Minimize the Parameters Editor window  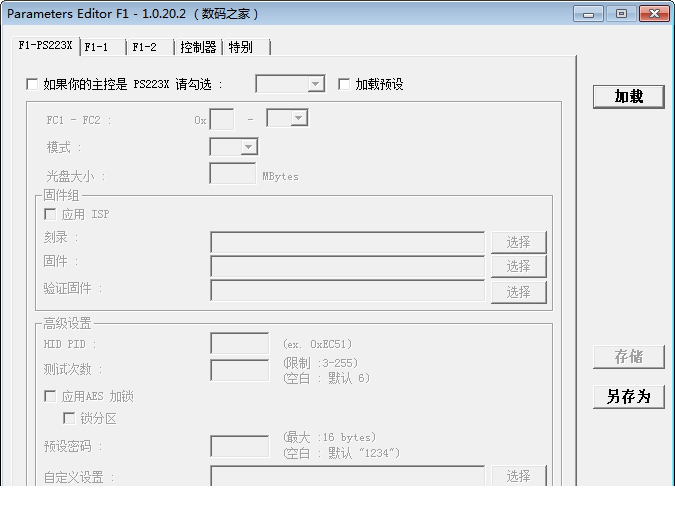click(x=588, y=14)
